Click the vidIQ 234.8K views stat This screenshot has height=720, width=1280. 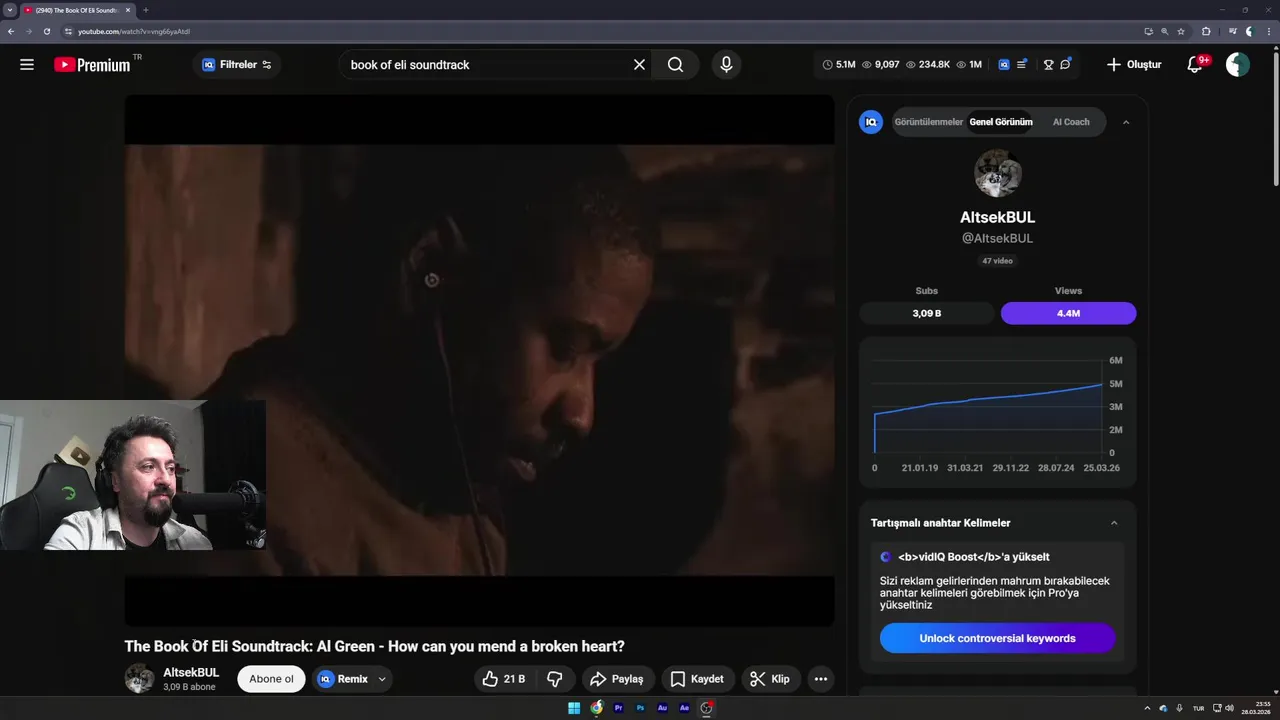[x=928, y=65]
